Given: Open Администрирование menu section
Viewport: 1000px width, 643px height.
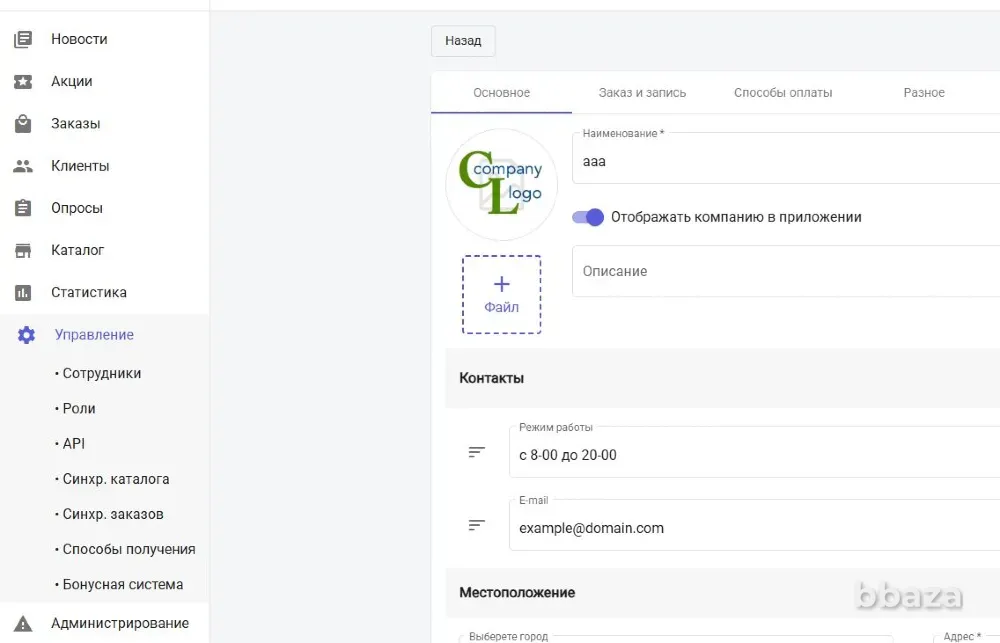Looking at the screenshot, I should tap(105, 623).
